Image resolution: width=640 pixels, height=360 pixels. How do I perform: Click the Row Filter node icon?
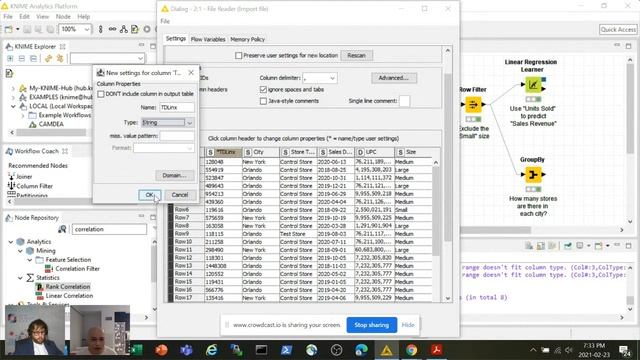coord(473,104)
